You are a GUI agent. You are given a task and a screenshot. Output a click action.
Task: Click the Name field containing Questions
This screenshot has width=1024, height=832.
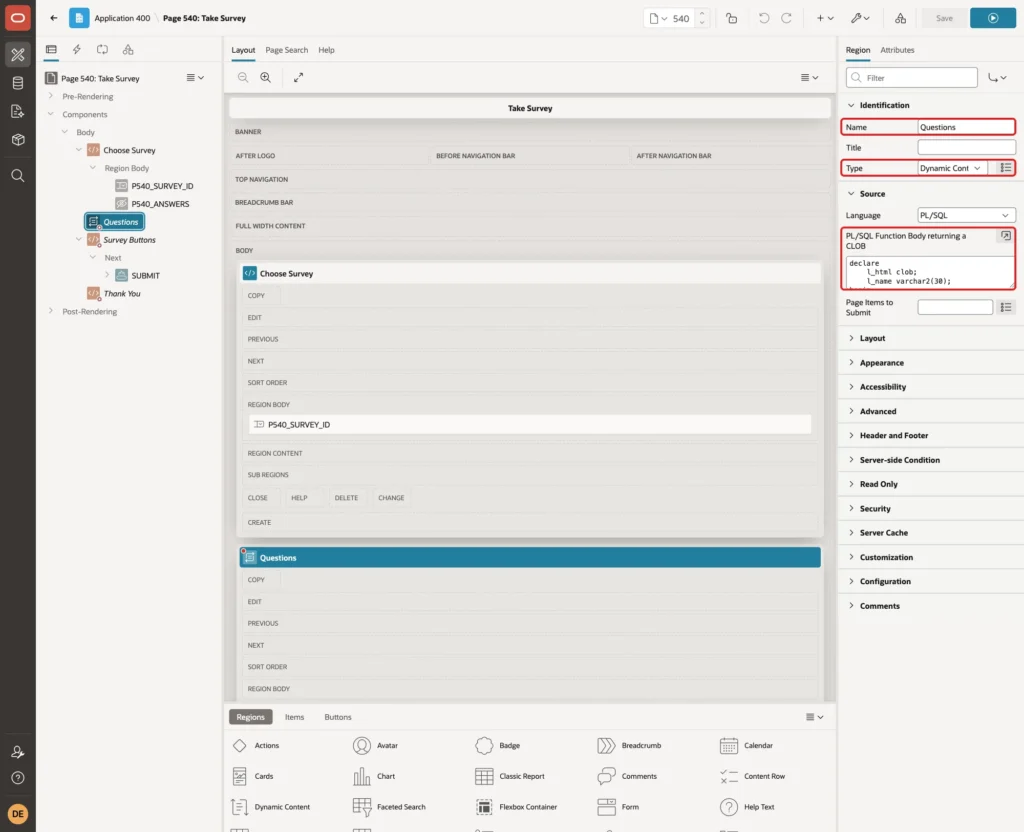[966, 127]
